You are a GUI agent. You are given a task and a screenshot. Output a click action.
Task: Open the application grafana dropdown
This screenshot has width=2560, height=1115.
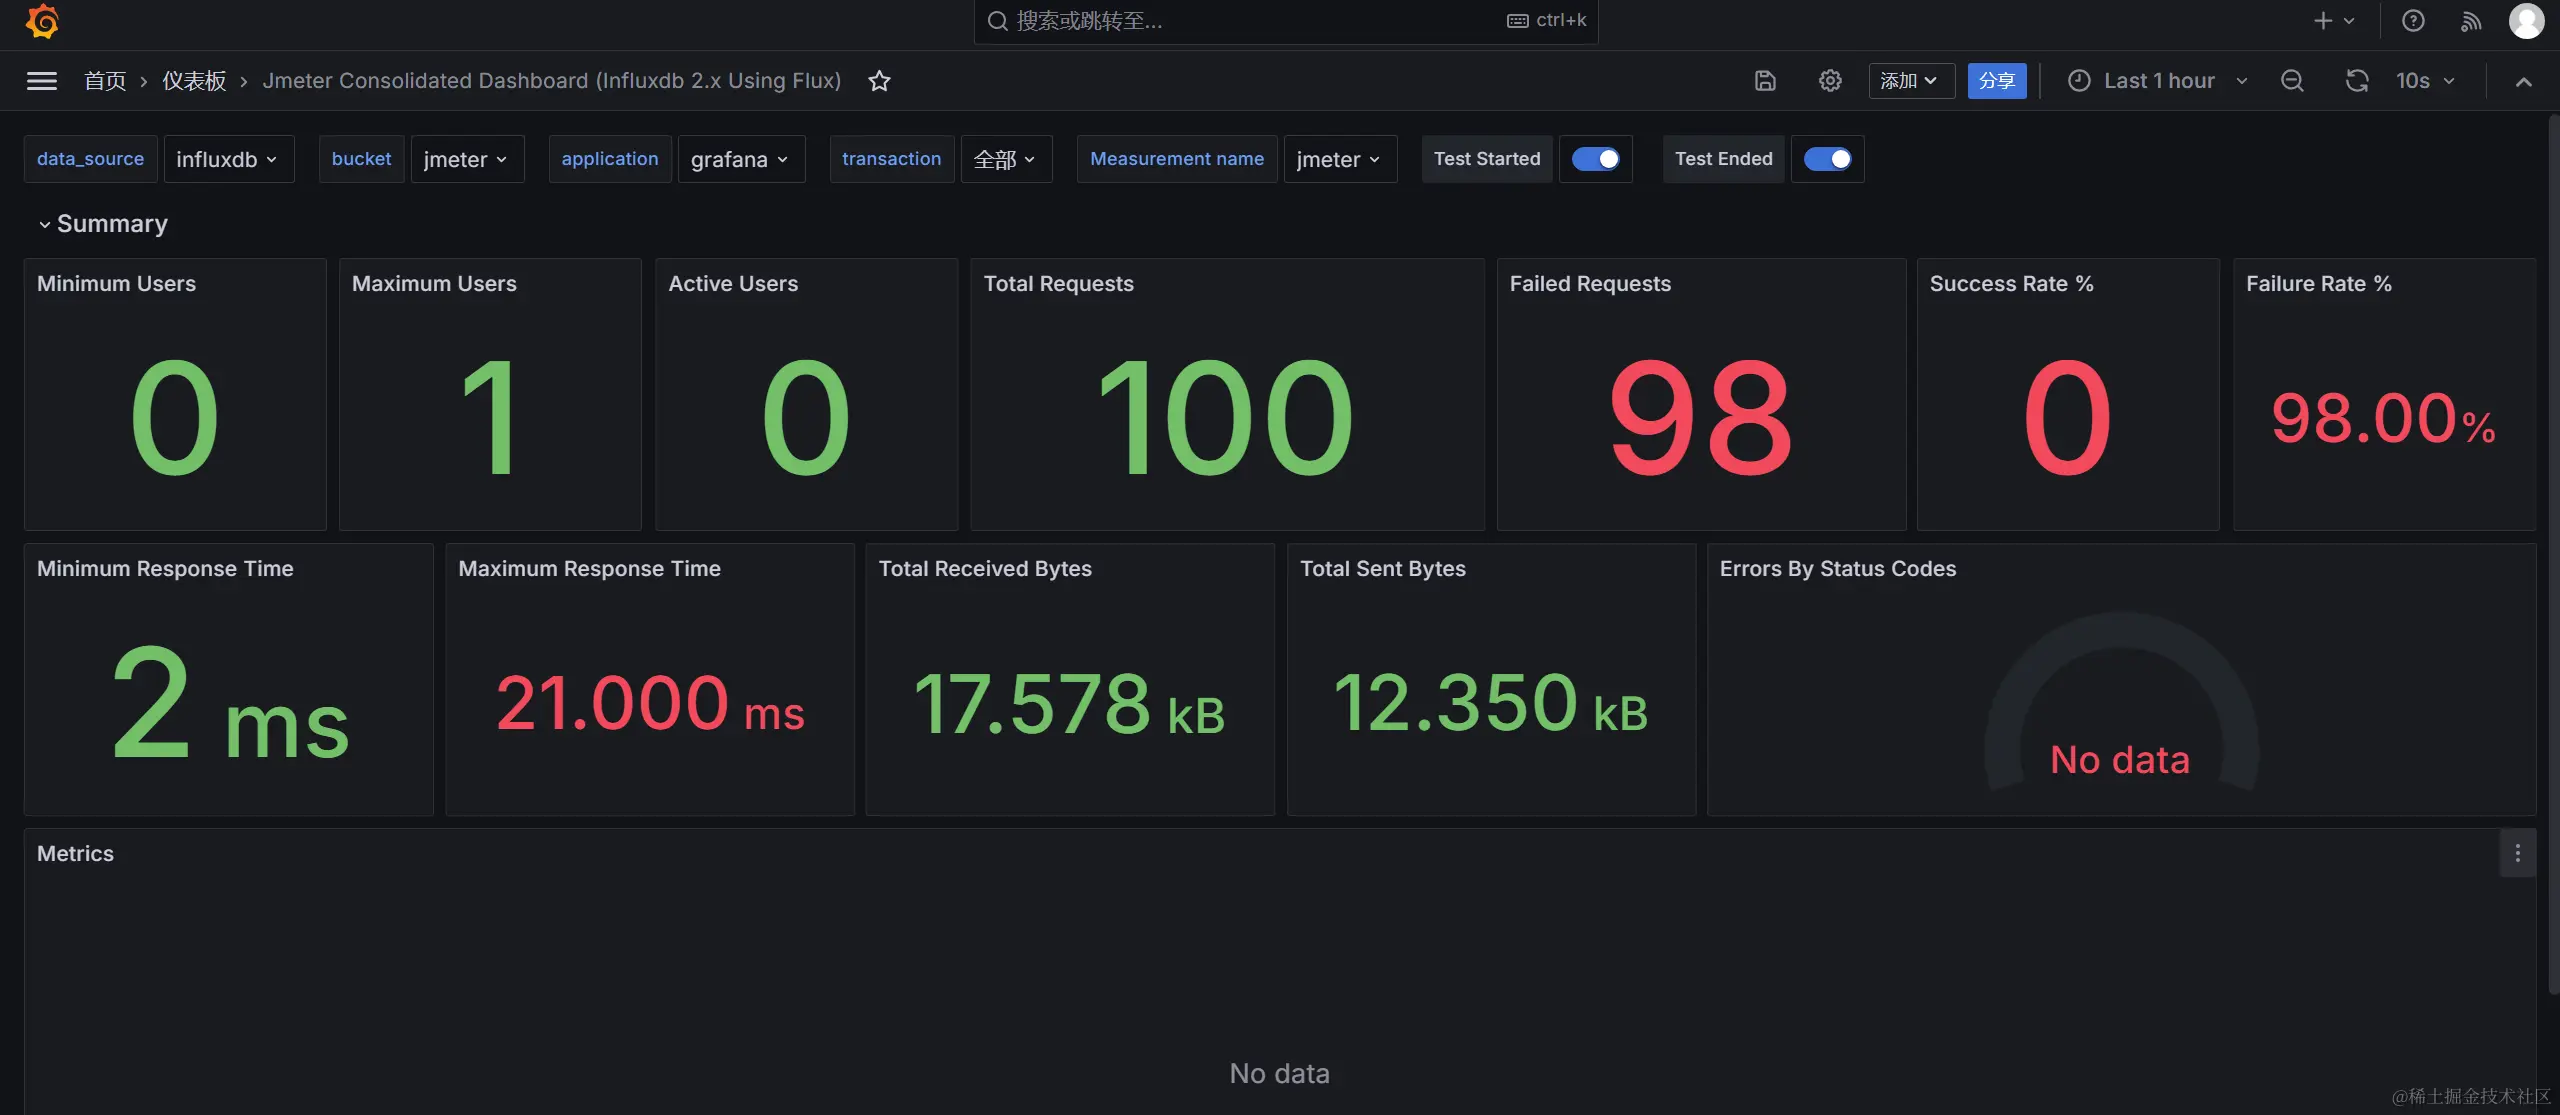click(740, 160)
